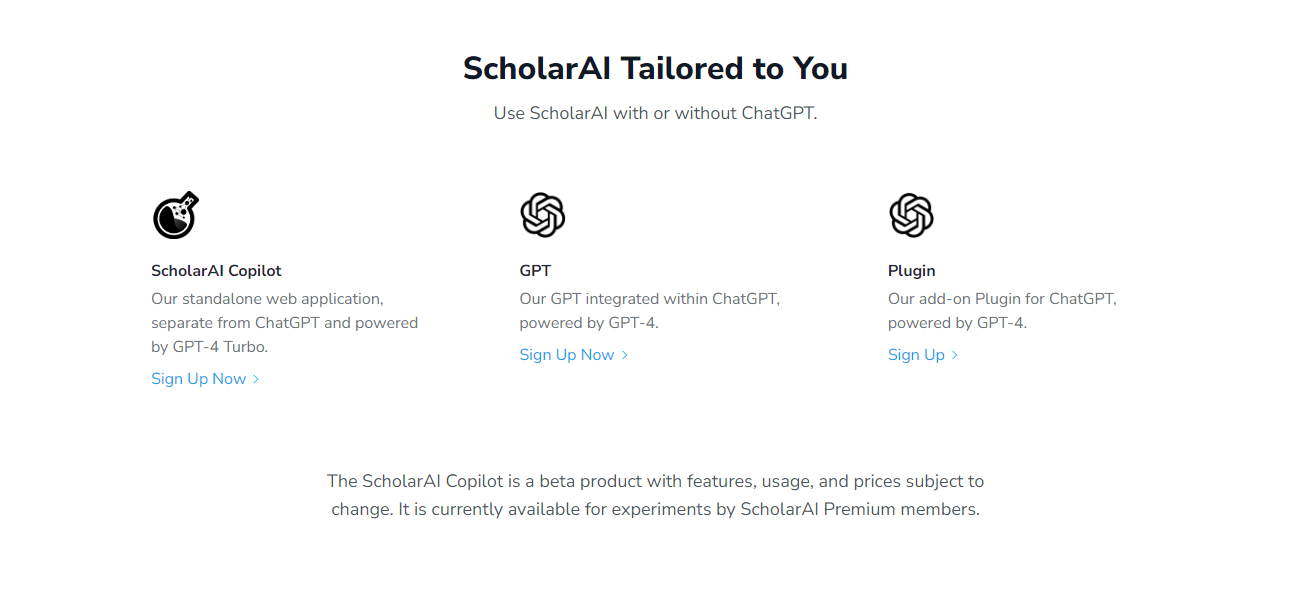Click the dark flask emblem for Copilot
The image size is (1304, 609).
click(x=175, y=214)
